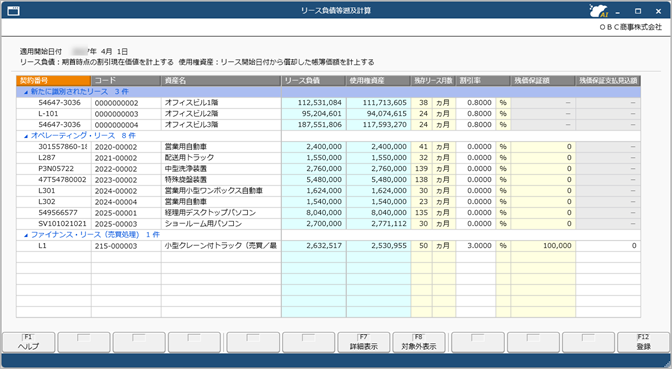The width and height of the screenshot is (672, 369).
Task: Click contract number SV101021021 cell
Action: pyautogui.click(x=54, y=224)
